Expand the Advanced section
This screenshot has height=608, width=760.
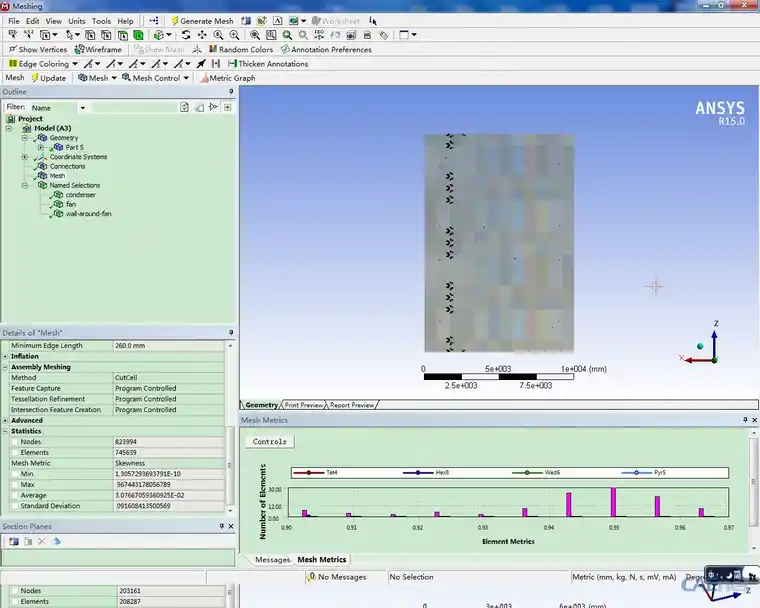coord(5,420)
